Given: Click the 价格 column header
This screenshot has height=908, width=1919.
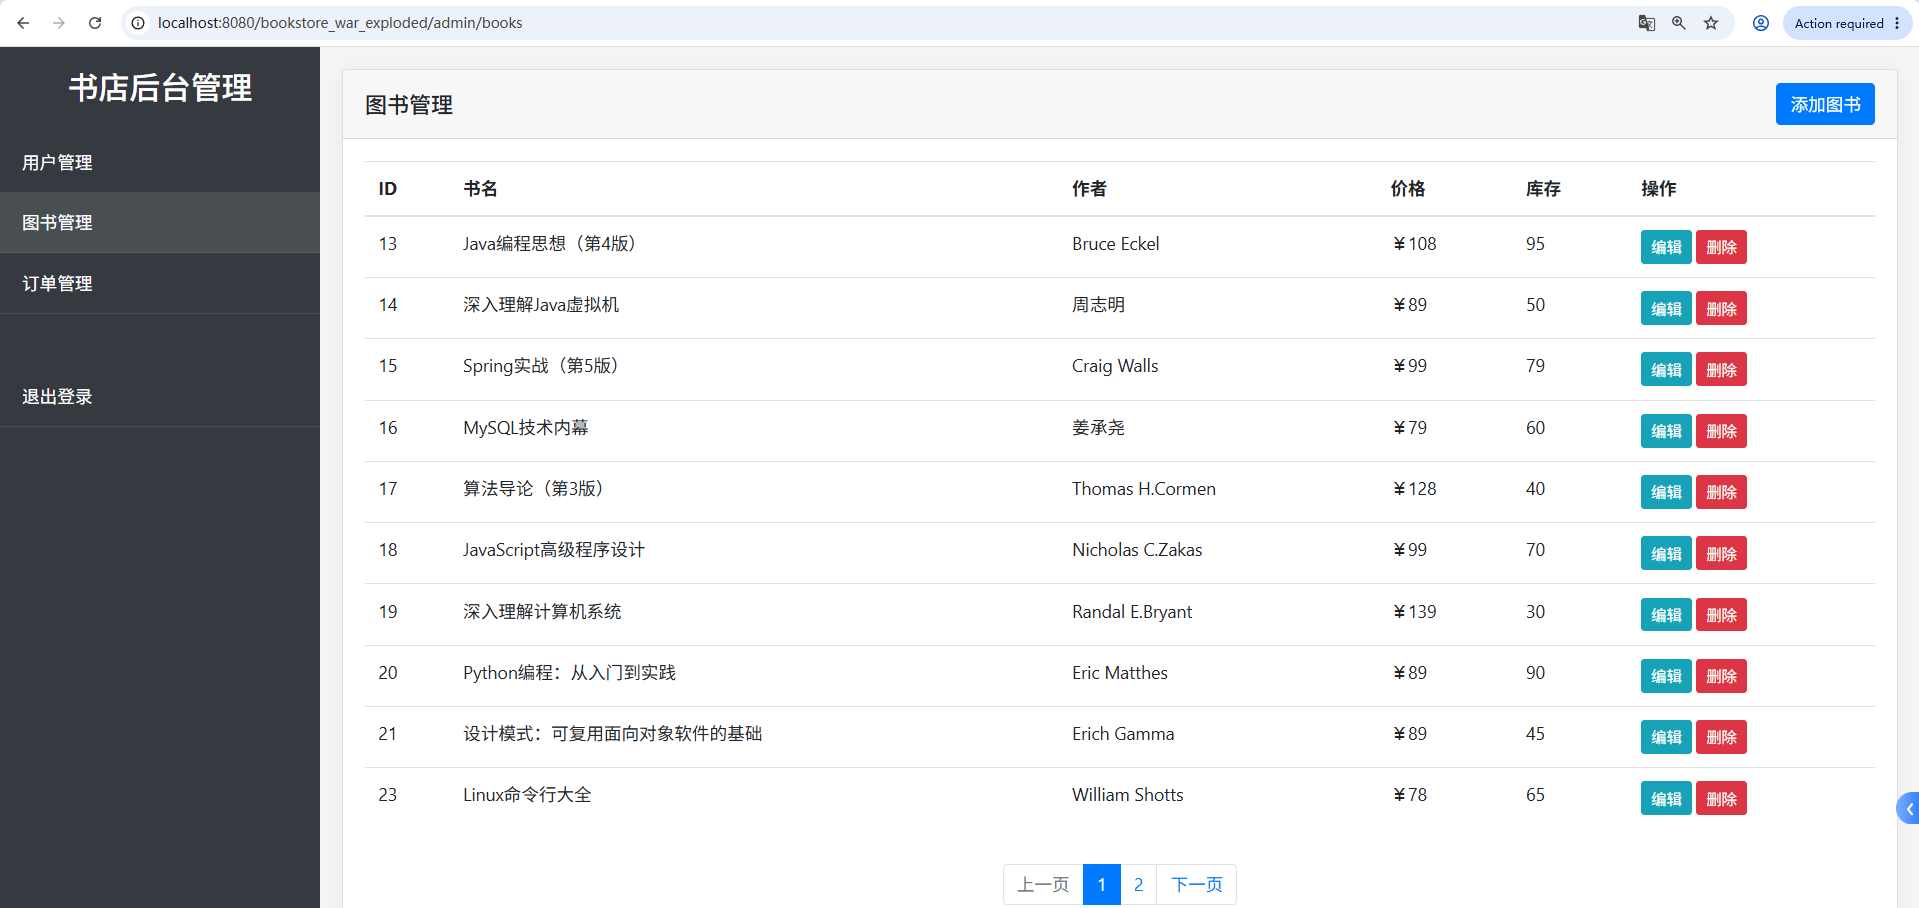Looking at the screenshot, I should (x=1408, y=189).
